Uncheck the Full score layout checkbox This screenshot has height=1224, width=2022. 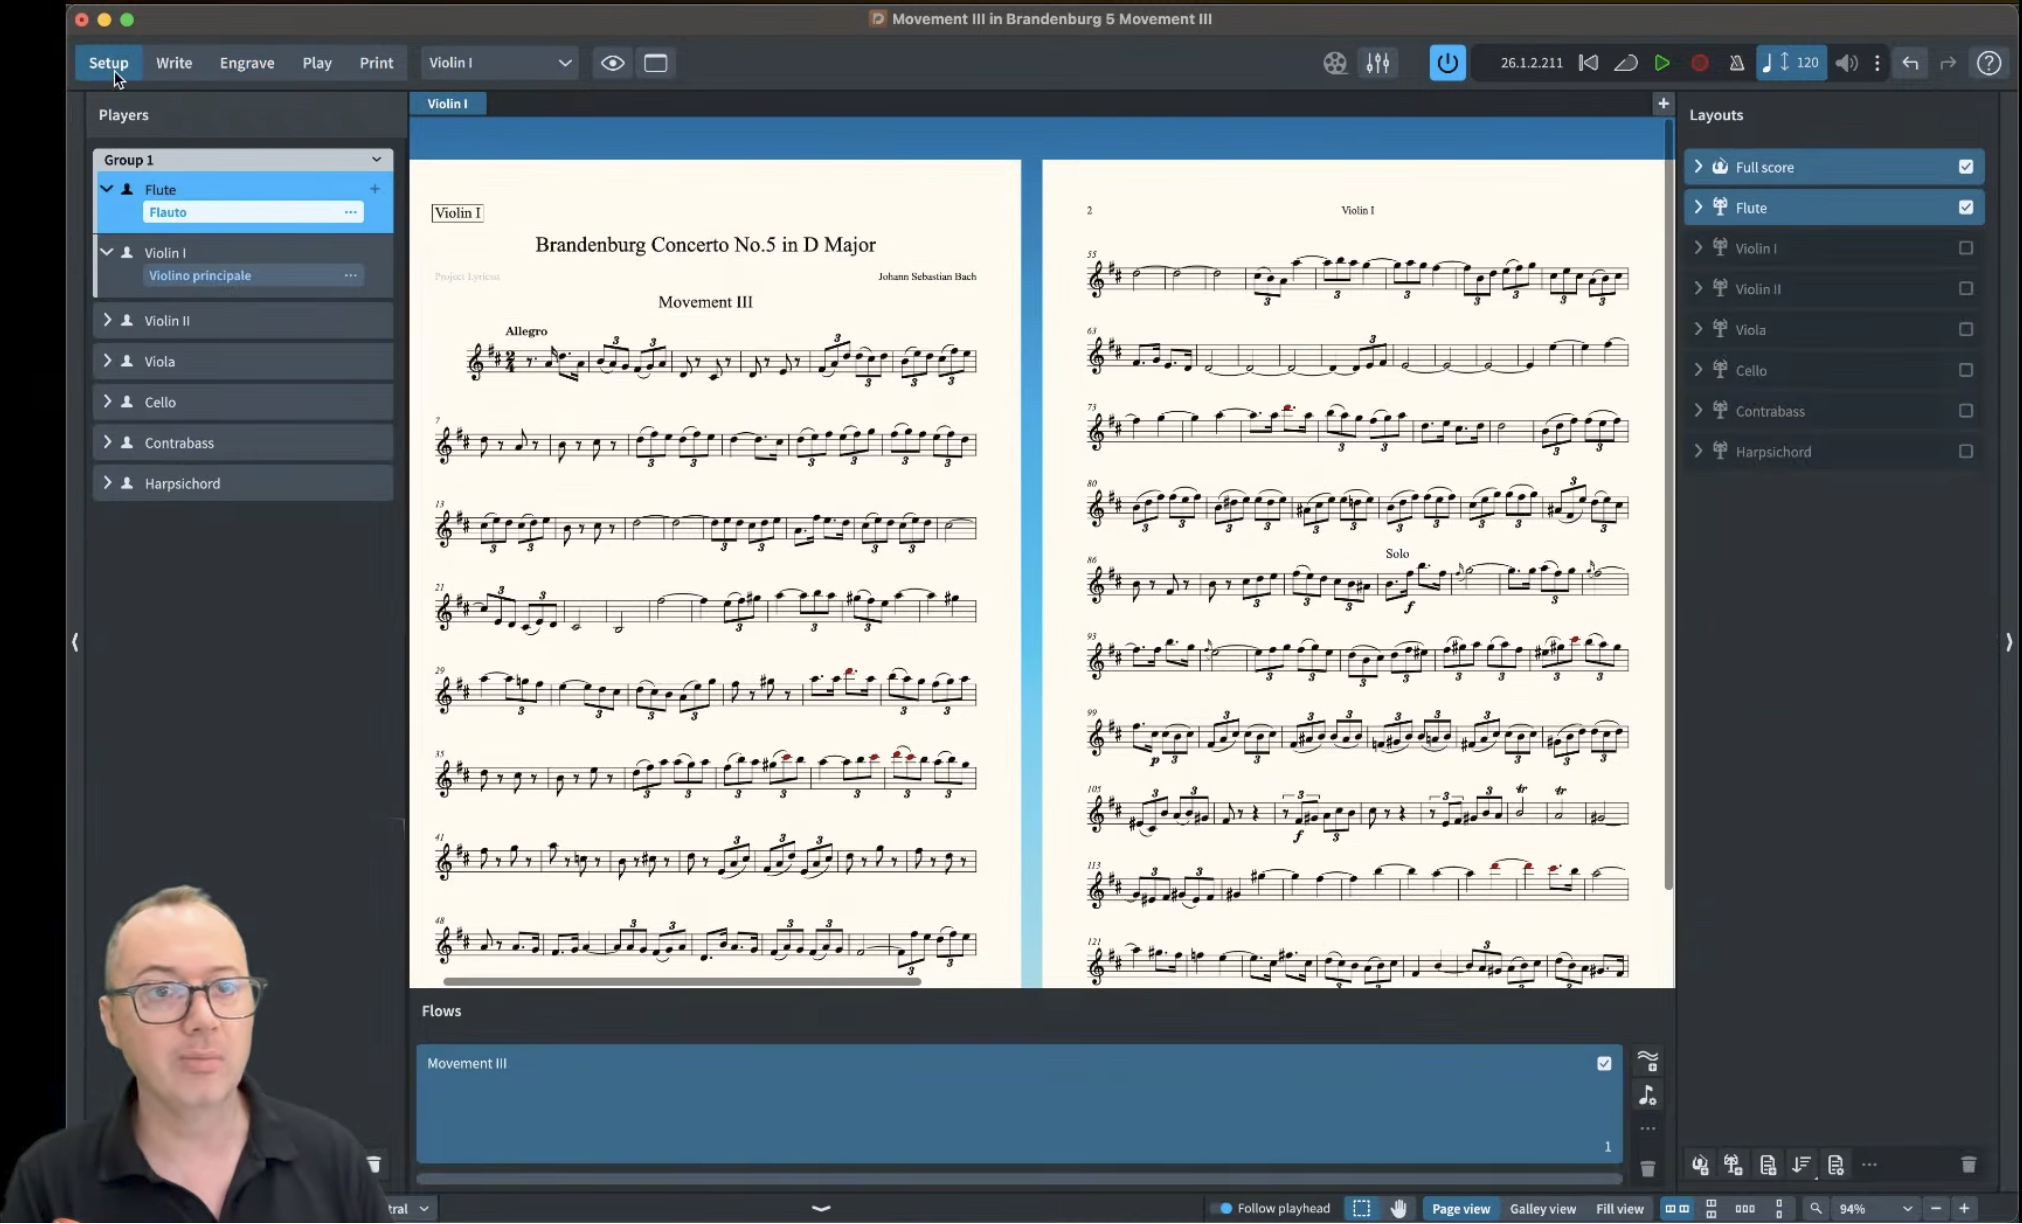point(1965,167)
